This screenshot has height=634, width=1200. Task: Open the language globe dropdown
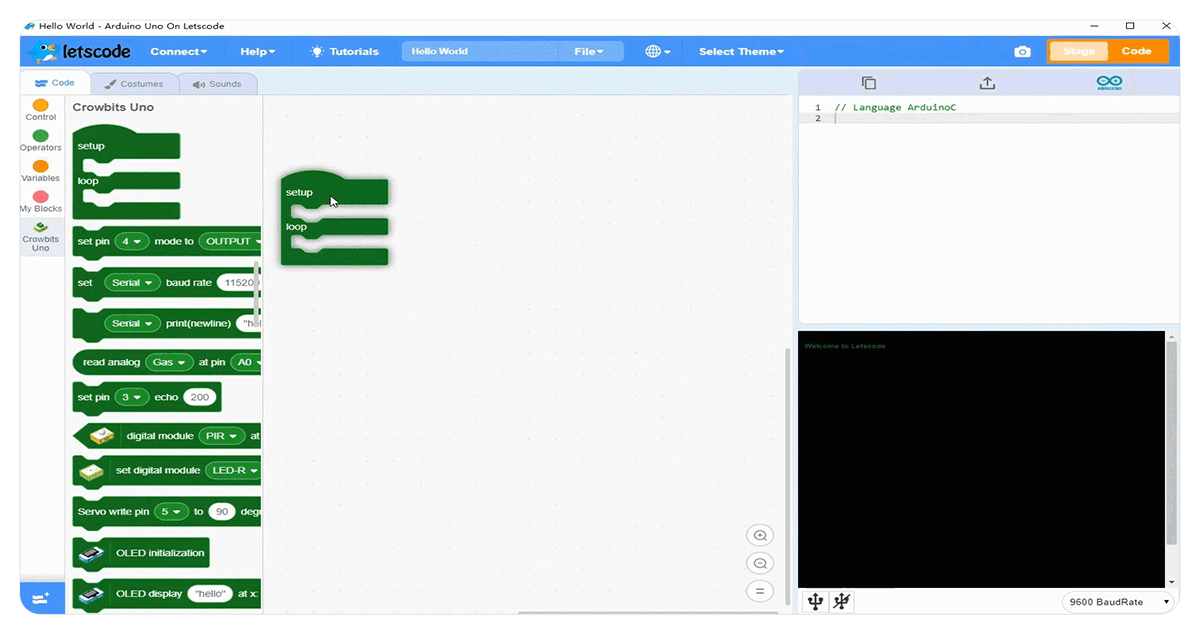tap(658, 51)
